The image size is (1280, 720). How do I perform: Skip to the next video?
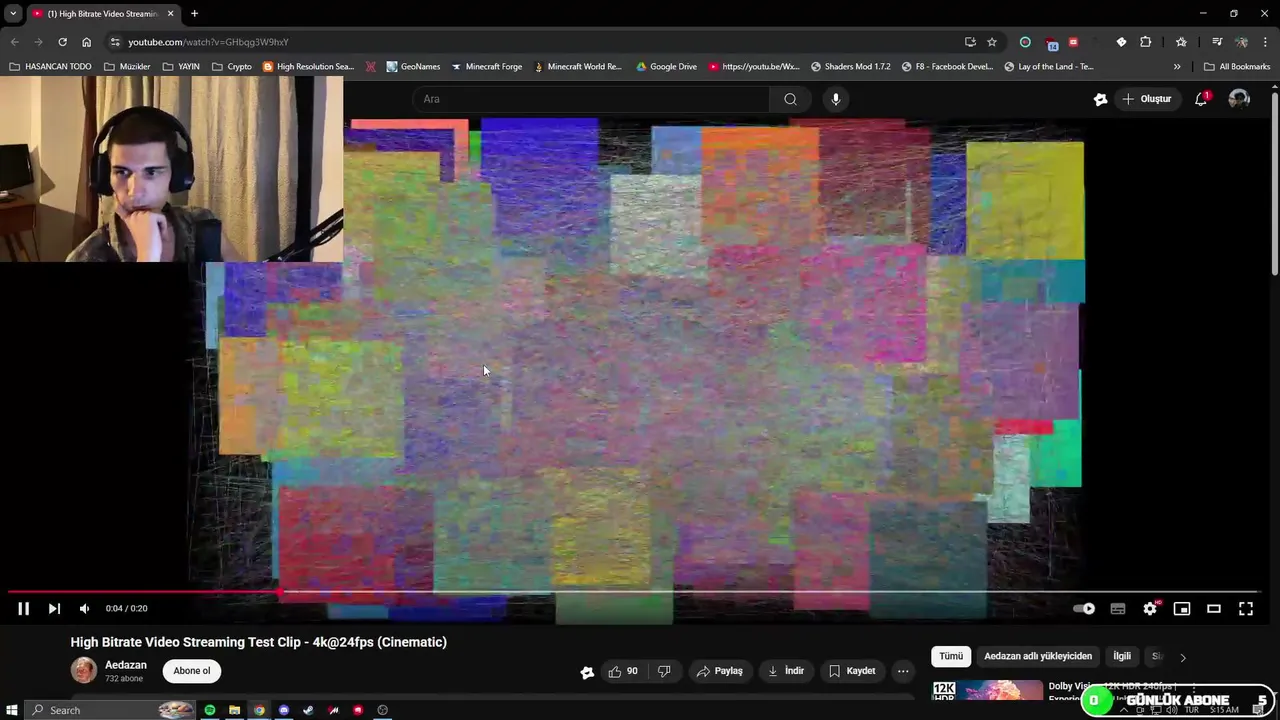coord(54,608)
